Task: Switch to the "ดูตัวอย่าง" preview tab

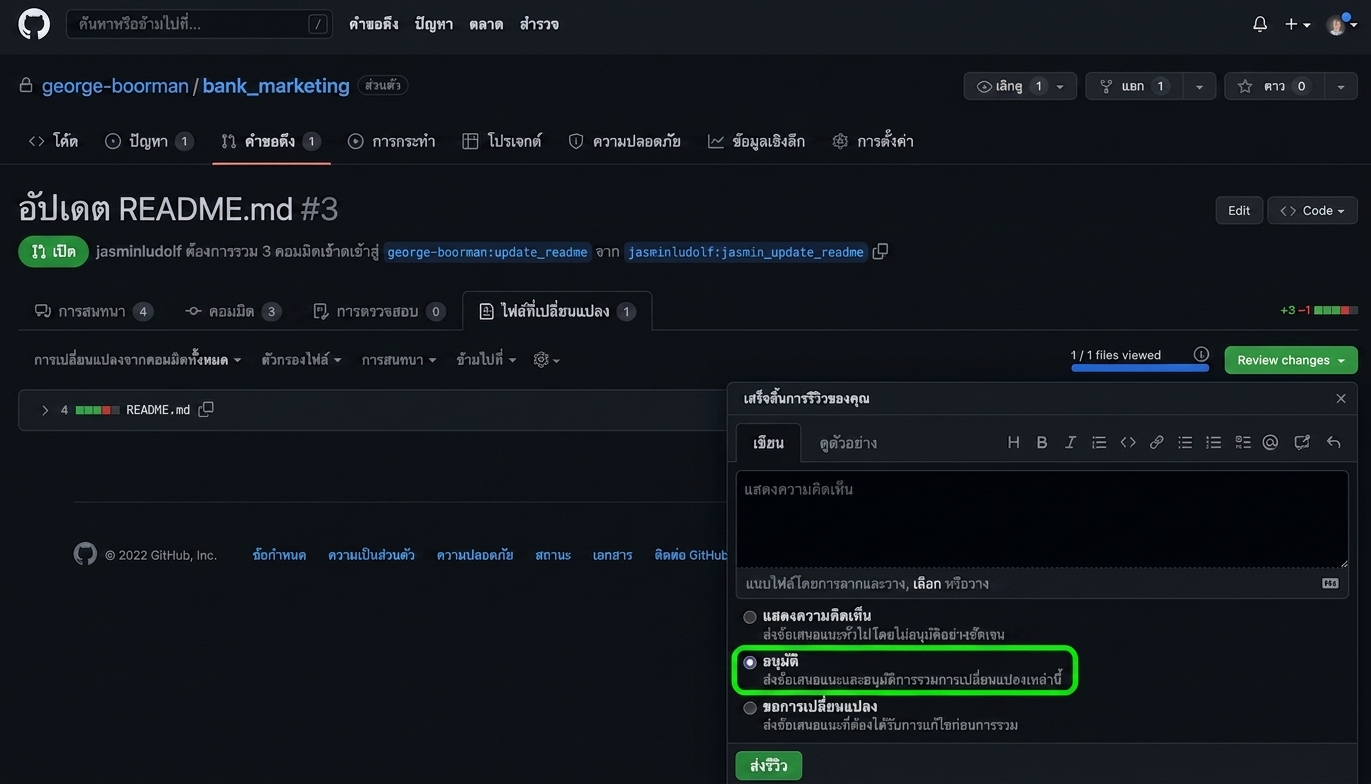Action: 848,443
